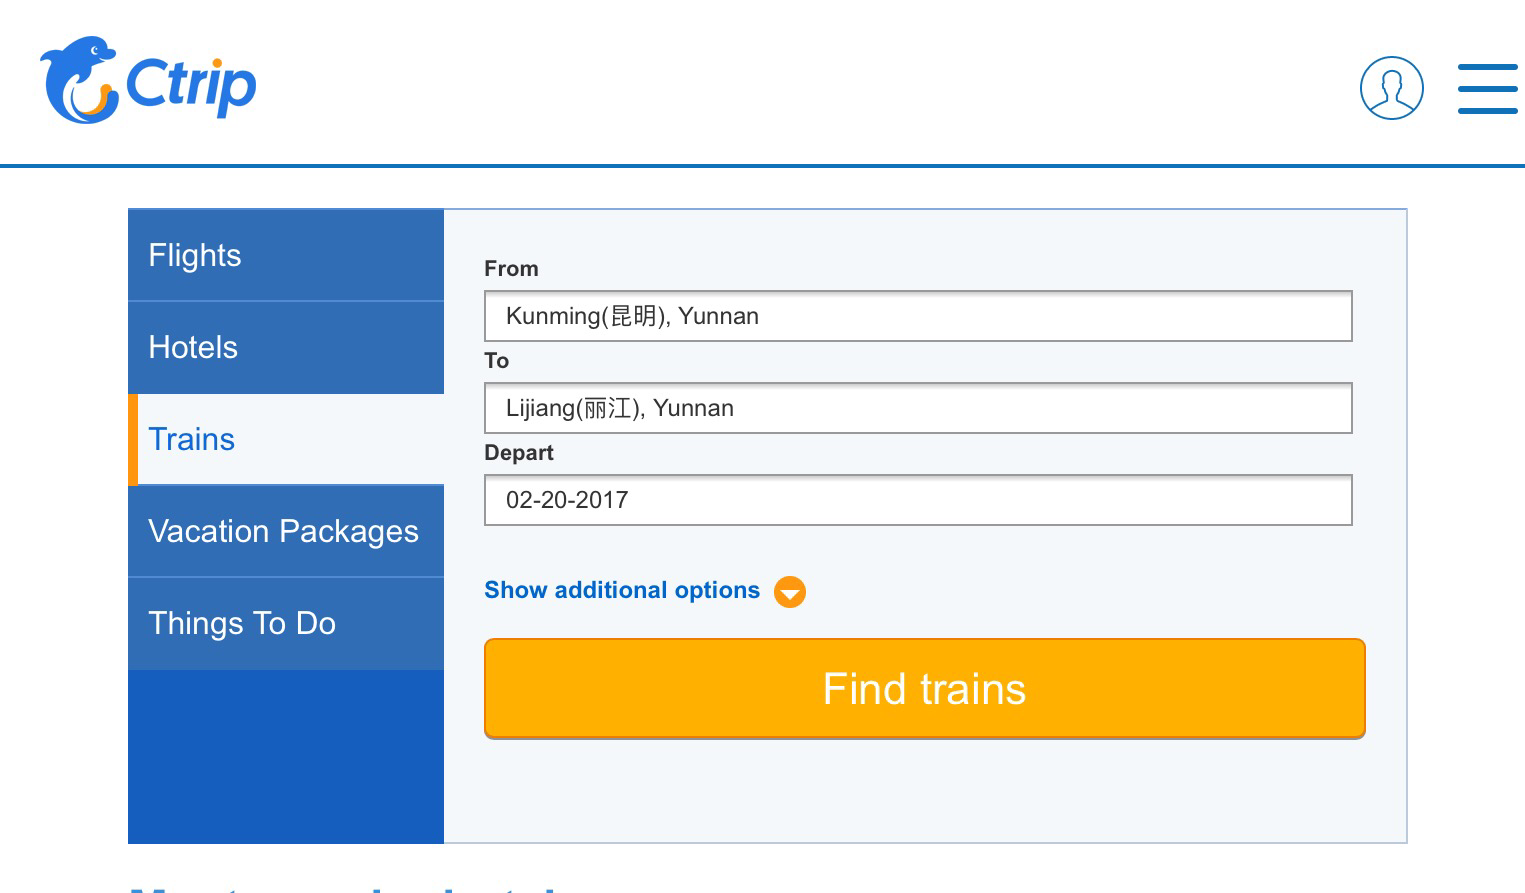Click the Ctrip dolphin logo icon

tap(78, 81)
